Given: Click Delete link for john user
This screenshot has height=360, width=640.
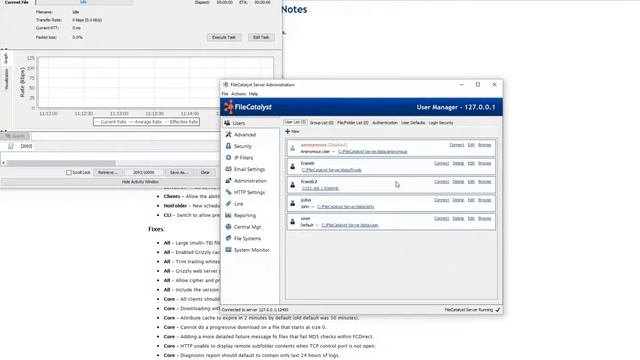Looking at the screenshot, I should tap(458, 200).
